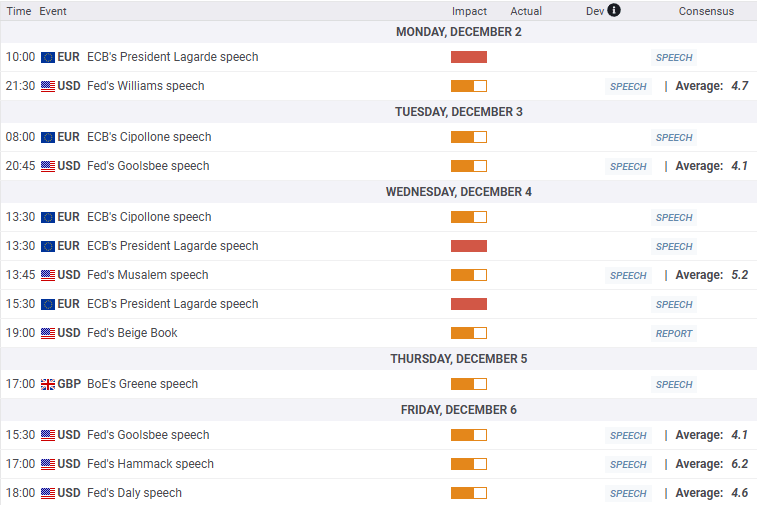Click Average 6.2 on Hammack speech row
757x505 pixels.
(712, 464)
